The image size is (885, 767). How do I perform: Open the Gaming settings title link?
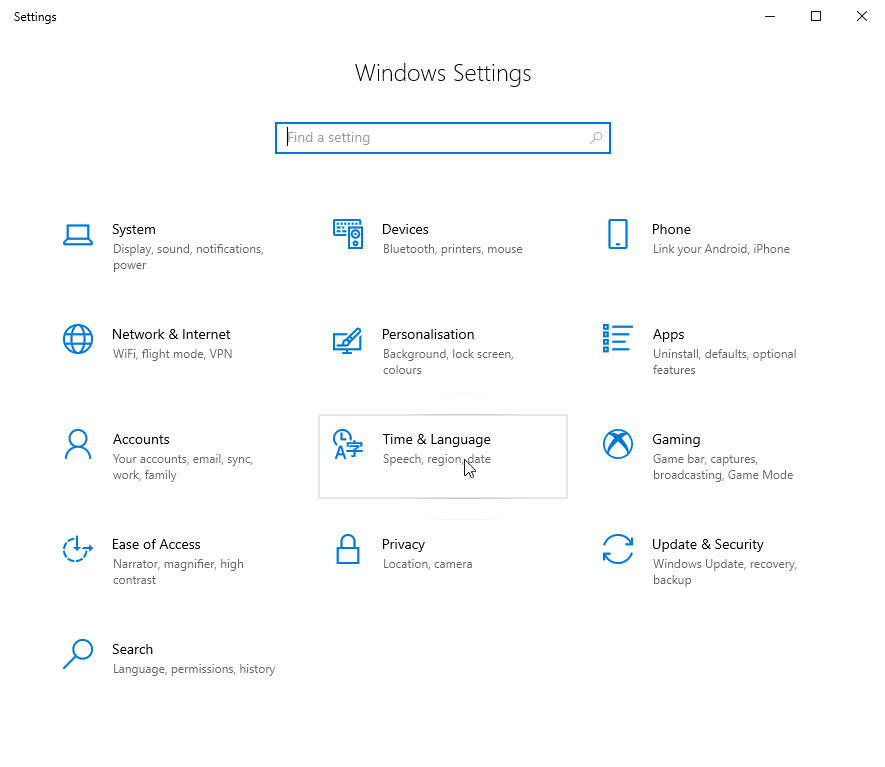676,439
